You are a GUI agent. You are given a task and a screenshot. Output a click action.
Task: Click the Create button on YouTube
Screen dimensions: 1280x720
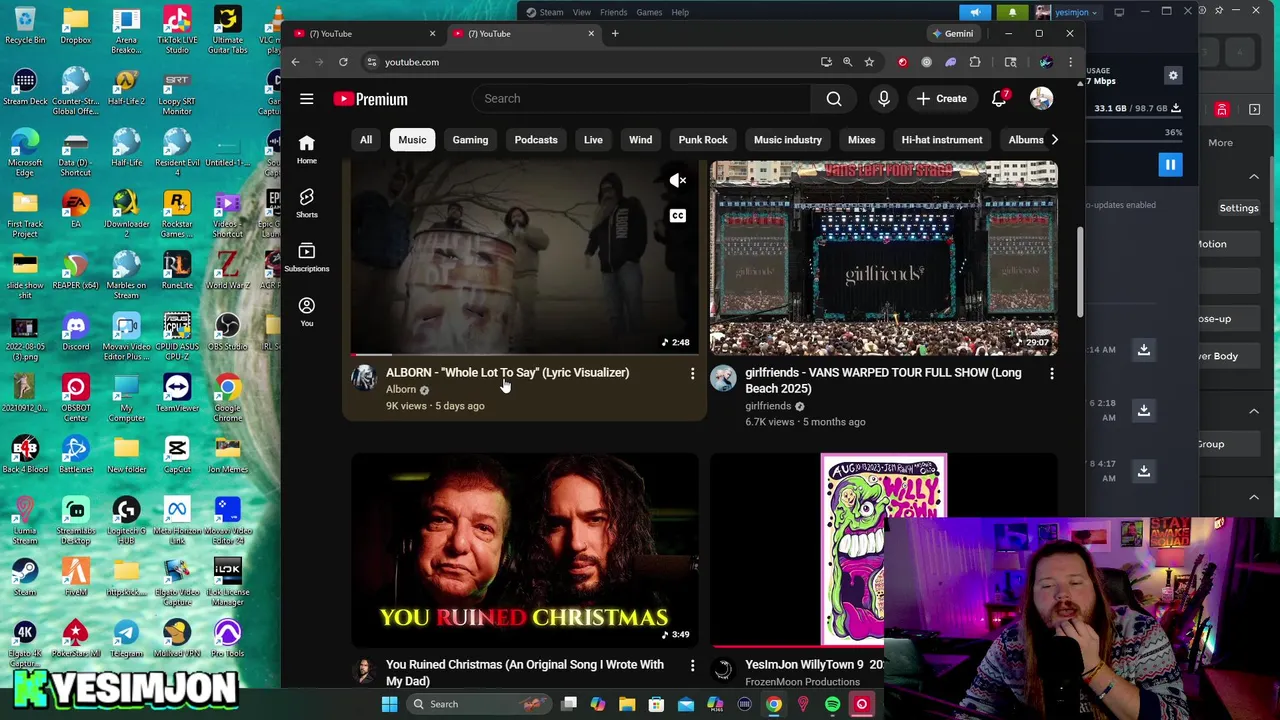[941, 98]
